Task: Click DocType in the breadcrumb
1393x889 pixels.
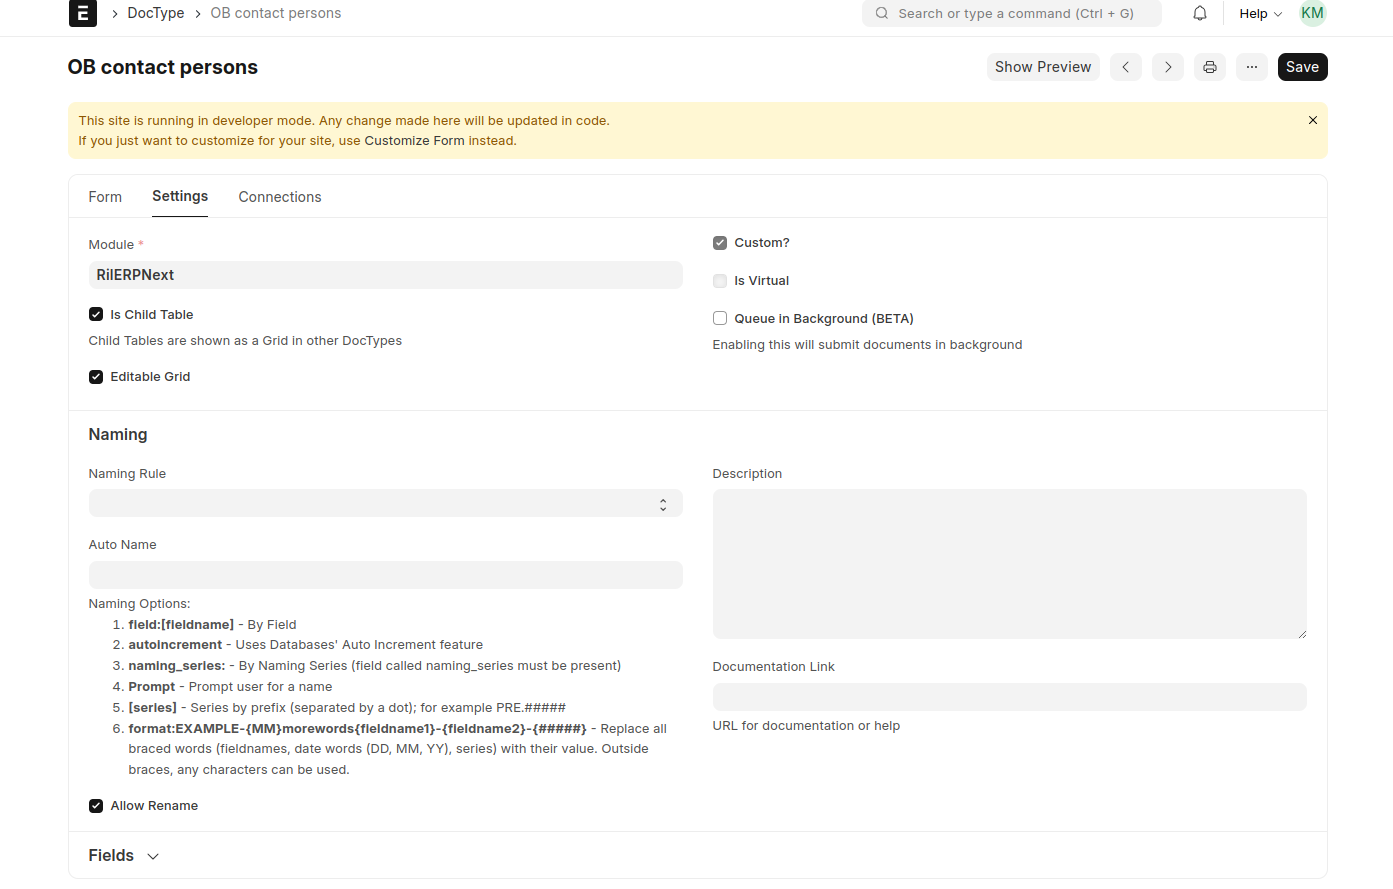Action: pyautogui.click(x=156, y=13)
